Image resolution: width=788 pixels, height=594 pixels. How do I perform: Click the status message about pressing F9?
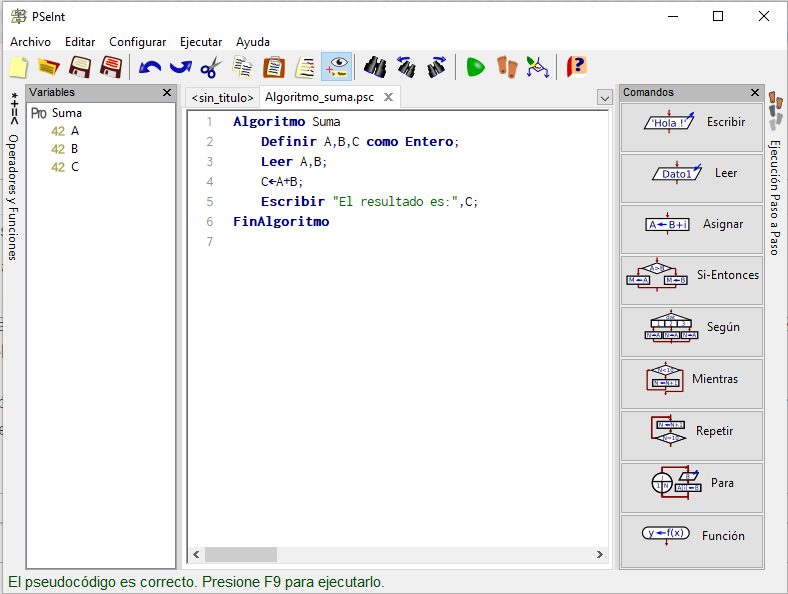coord(196,582)
